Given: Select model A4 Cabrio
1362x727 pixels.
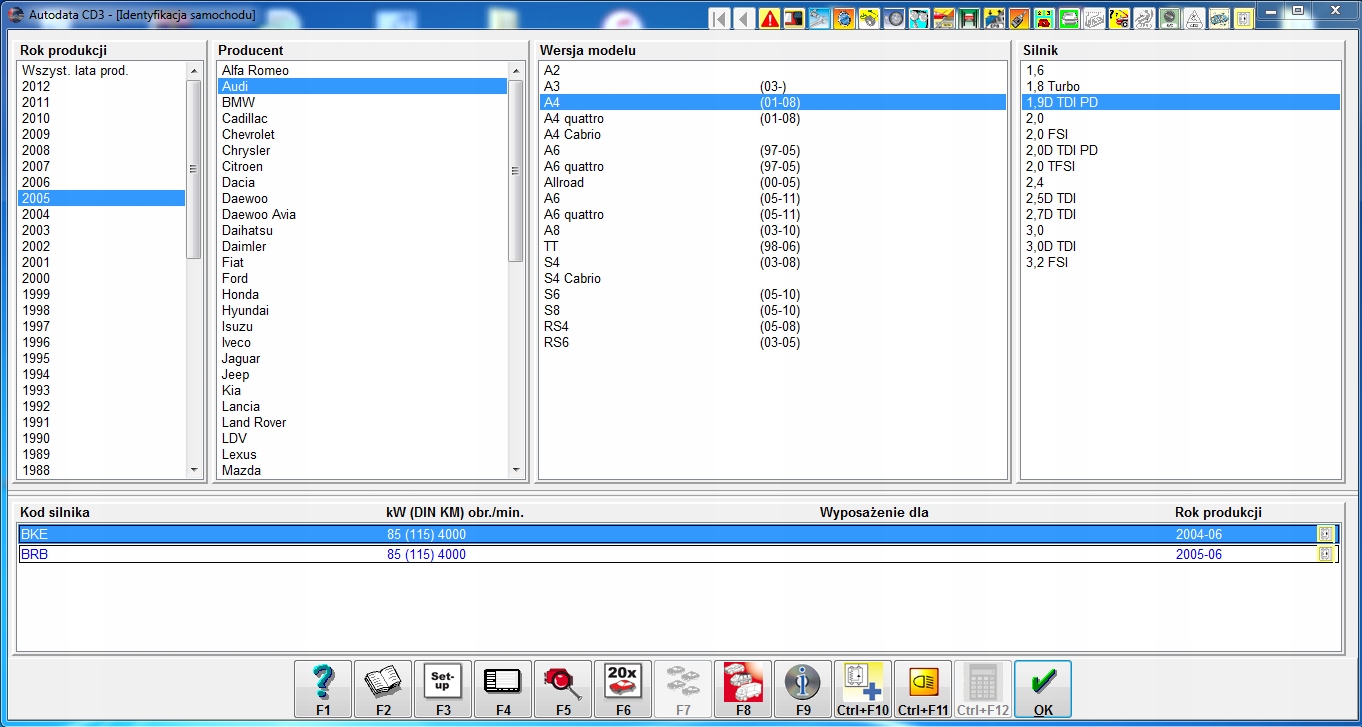Looking at the screenshot, I should tap(772, 134).
